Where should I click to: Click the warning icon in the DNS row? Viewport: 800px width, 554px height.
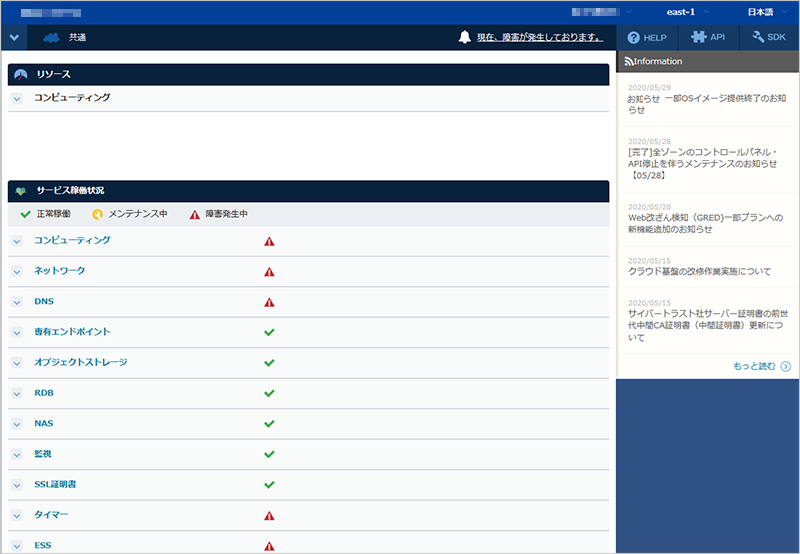click(269, 302)
